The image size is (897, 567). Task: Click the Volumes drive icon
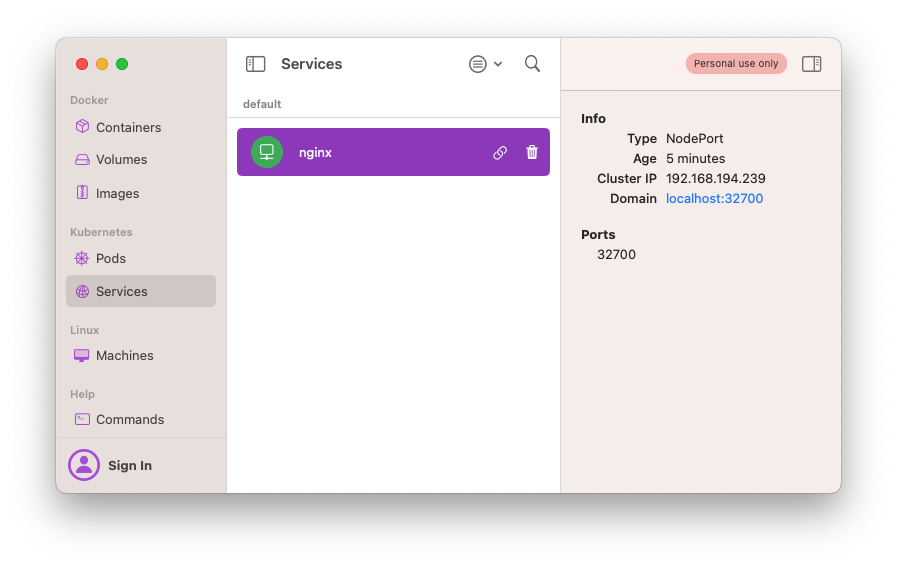coord(82,160)
